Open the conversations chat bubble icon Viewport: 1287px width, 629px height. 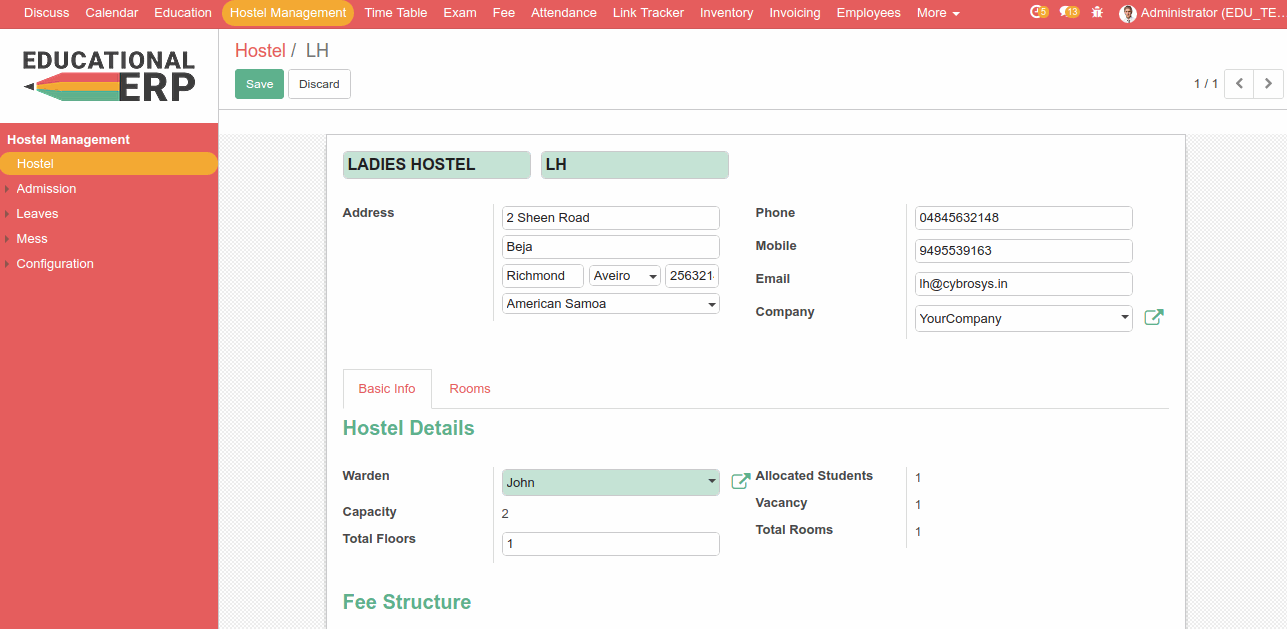click(x=1068, y=13)
